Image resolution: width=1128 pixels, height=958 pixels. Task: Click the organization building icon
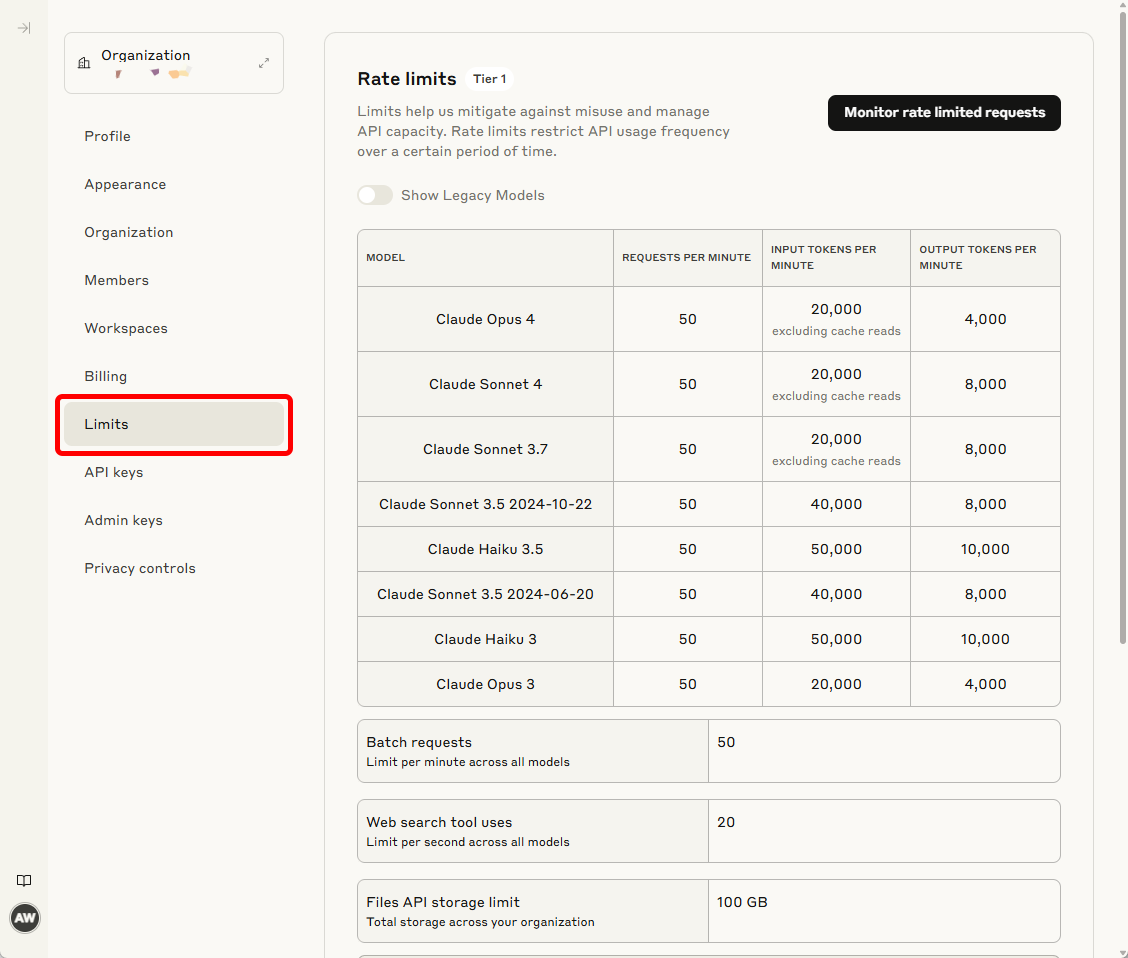[x=84, y=63]
